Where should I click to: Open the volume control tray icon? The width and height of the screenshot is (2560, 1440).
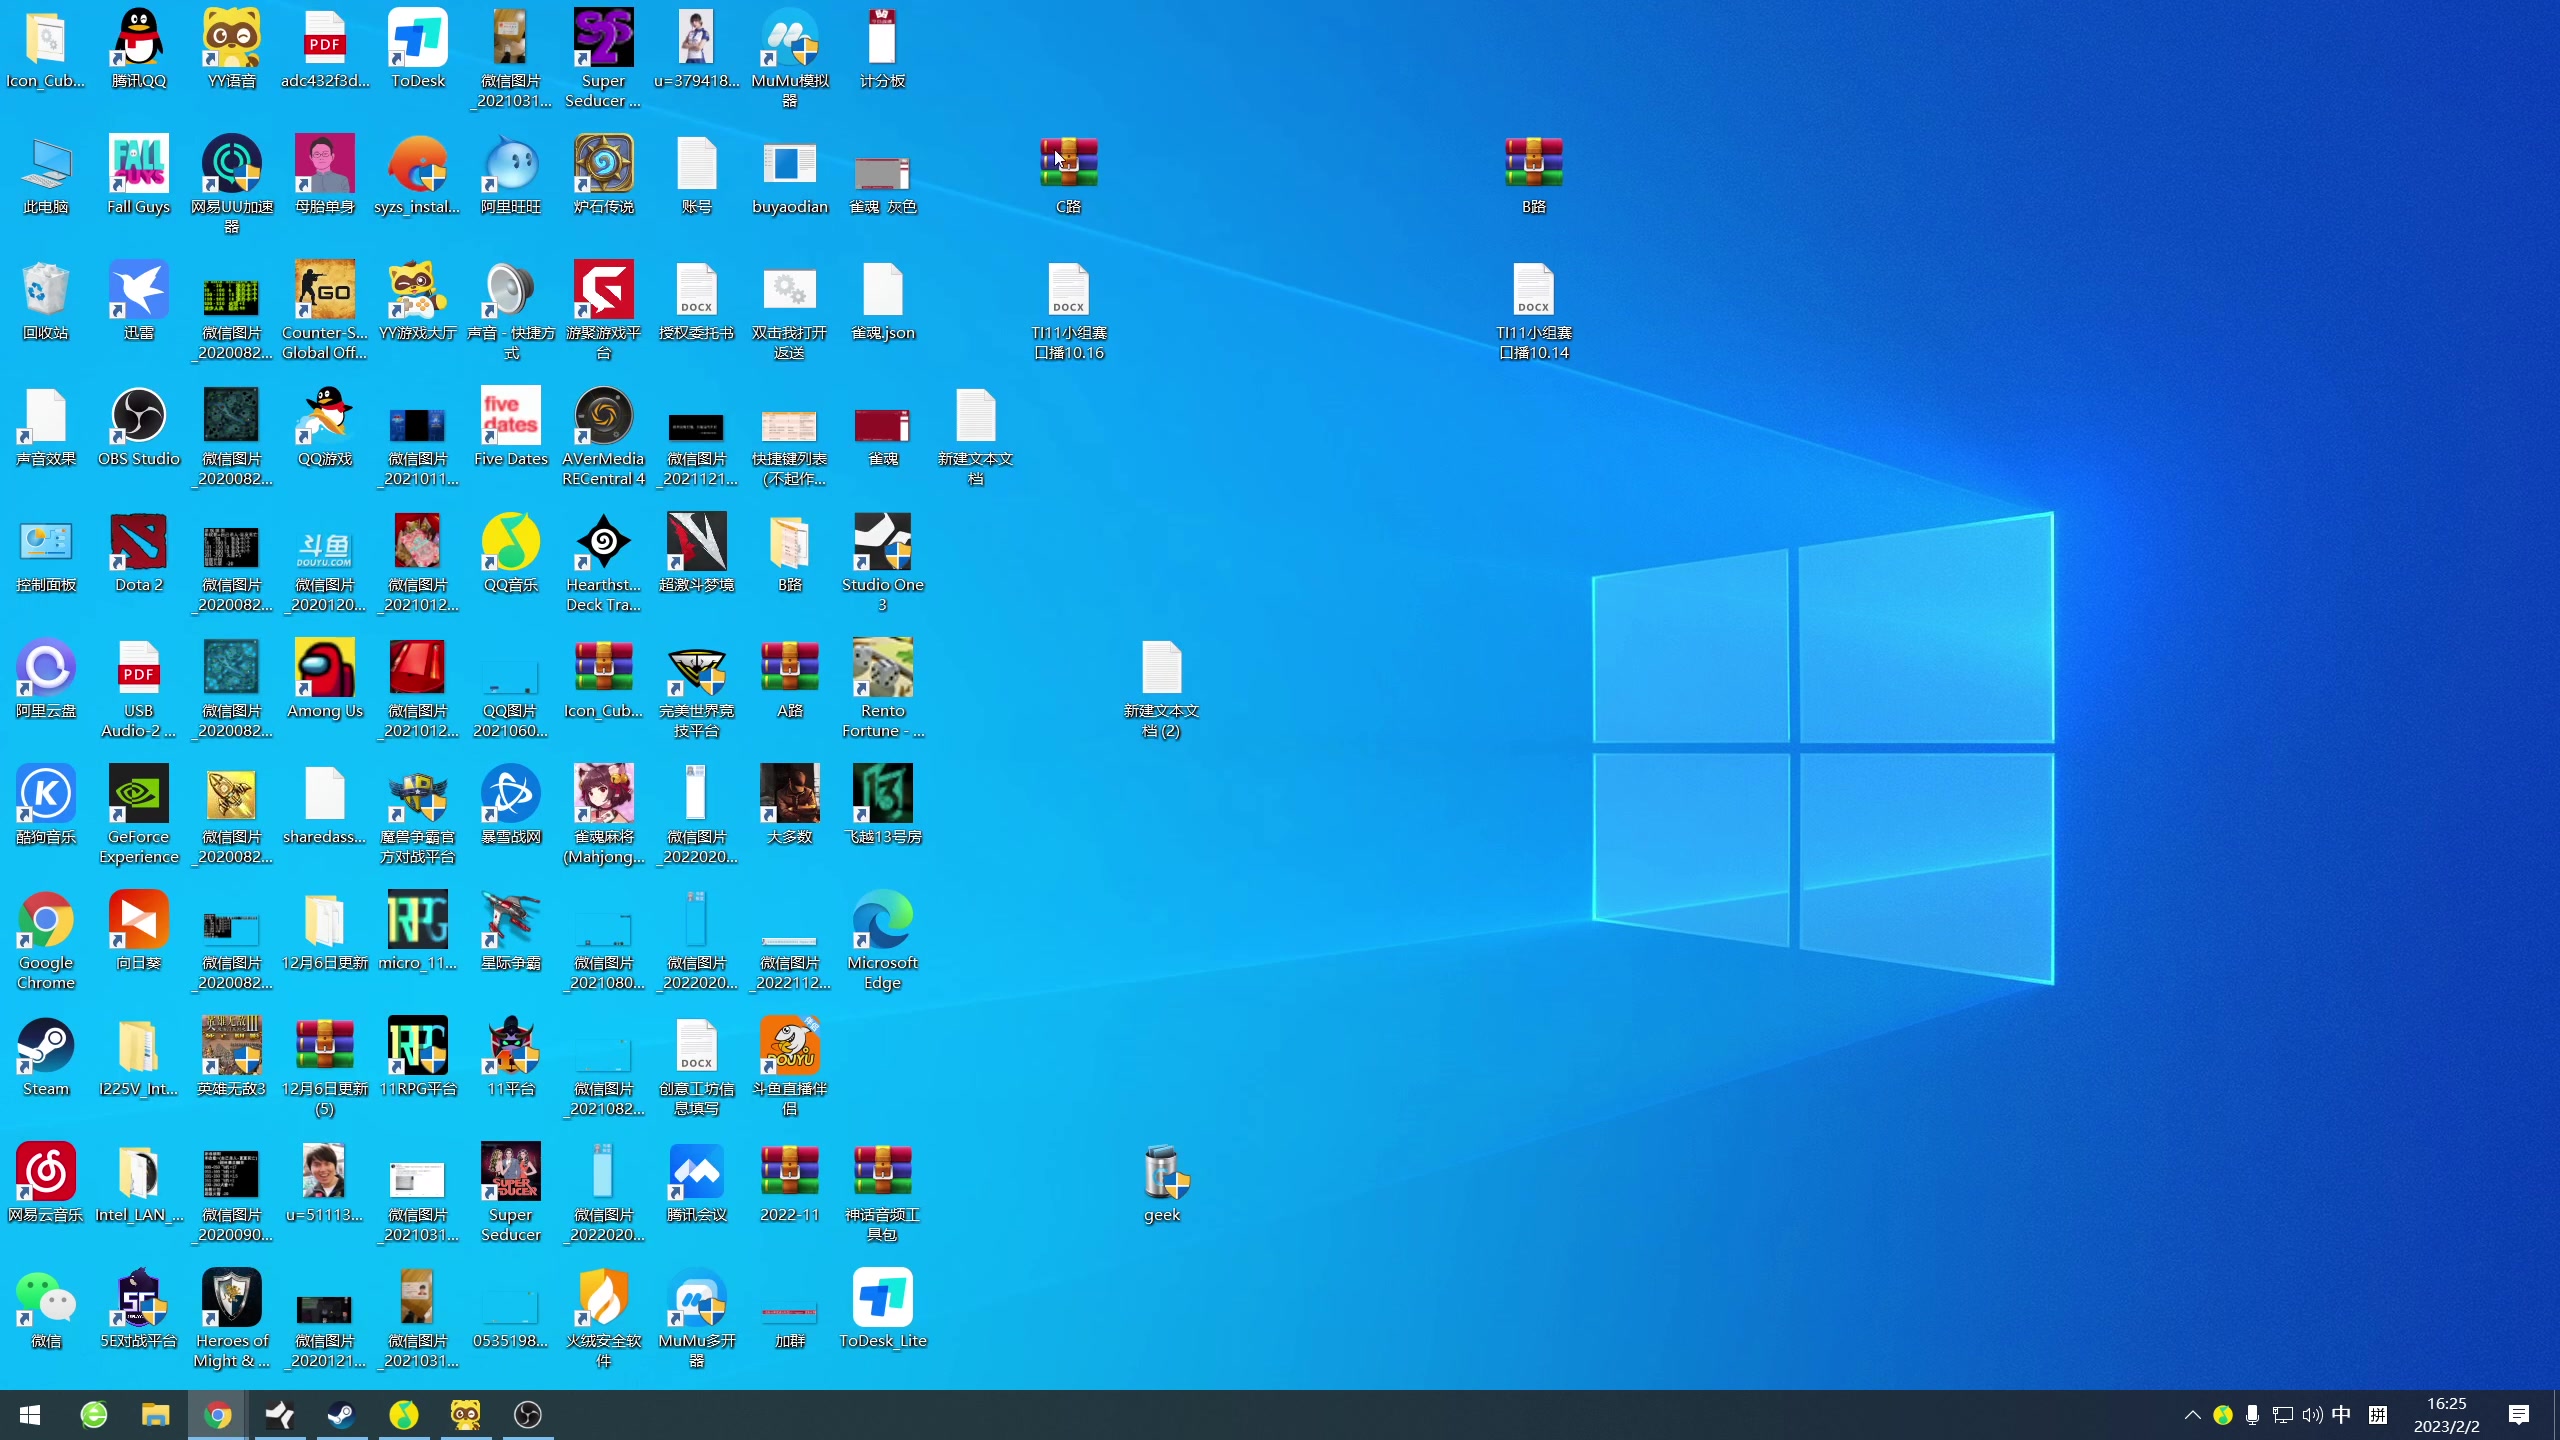(x=2312, y=1415)
